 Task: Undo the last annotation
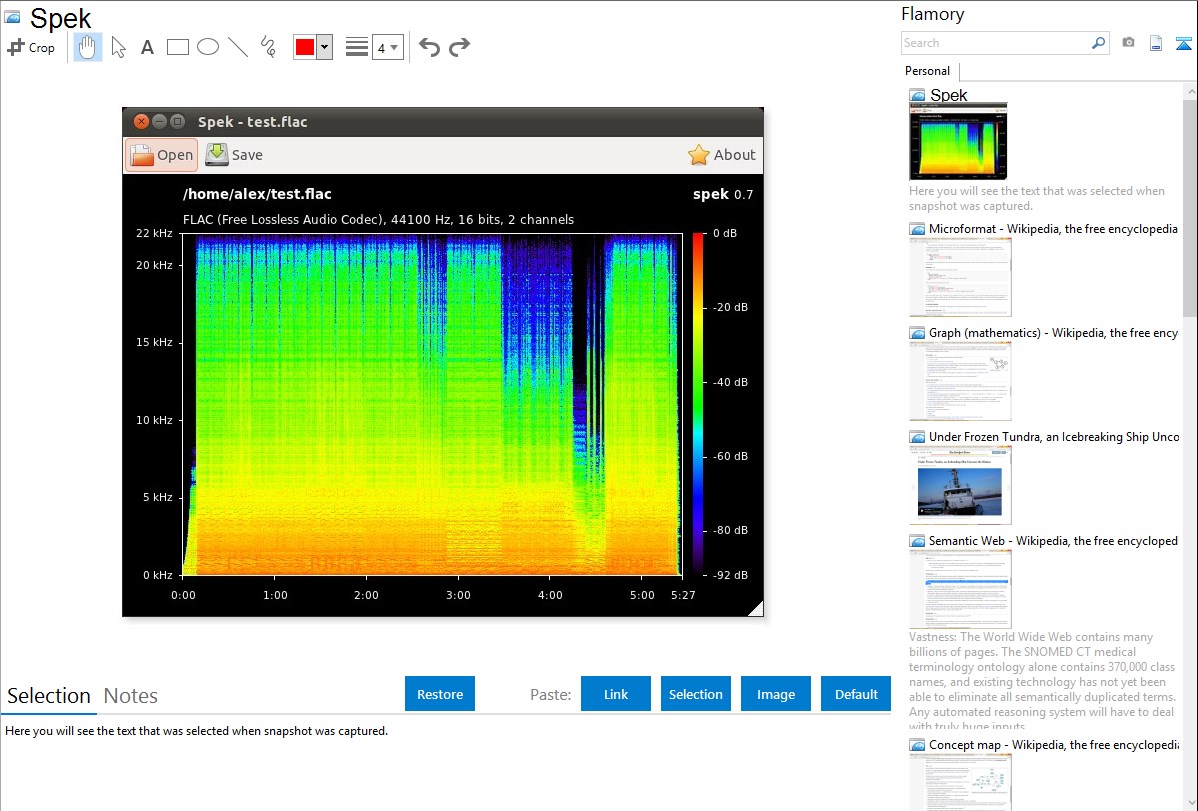[x=429, y=47]
